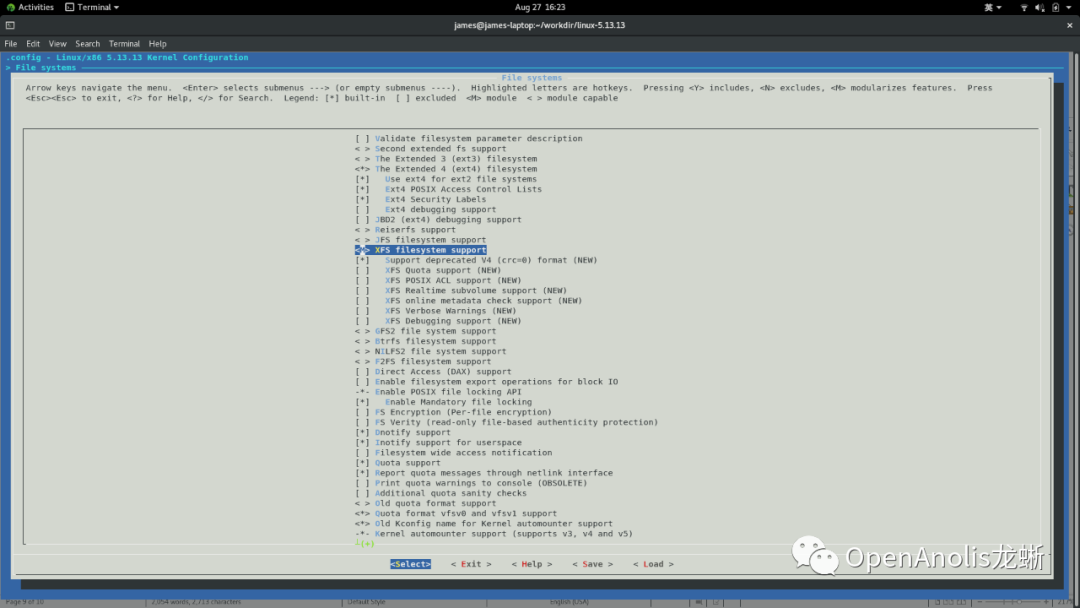This screenshot has width=1080, height=608.
Task: Select FS Verity read-only authenticity protection
Action: 506,422
